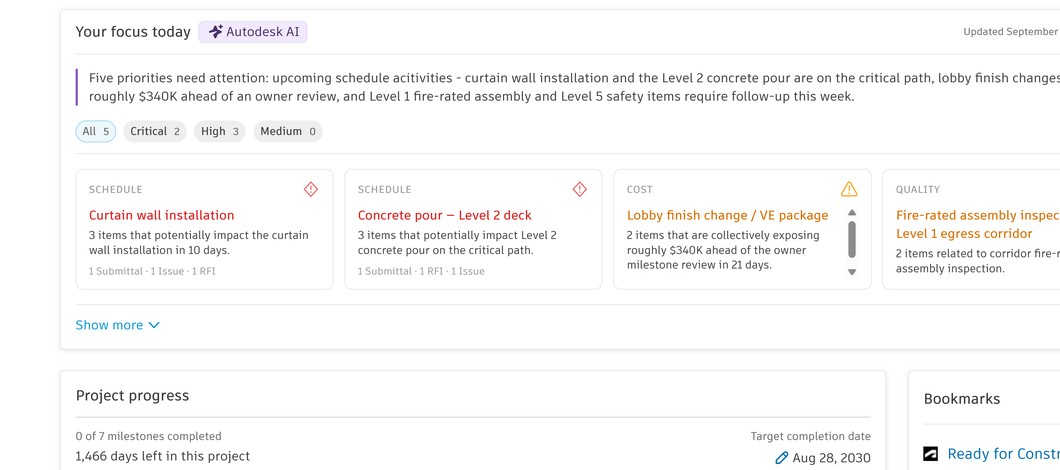The width and height of the screenshot is (1060, 470).
Task: Filter priorities by Critical 2
Action: coord(155,131)
